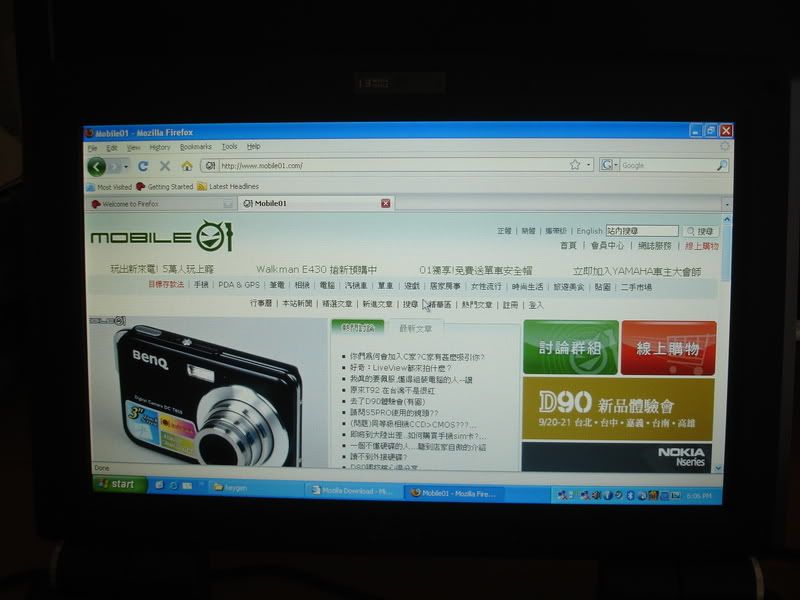Screen dimensions: 800x600
Task: Open the list all tabs dropdown
Action: (727, 204)
